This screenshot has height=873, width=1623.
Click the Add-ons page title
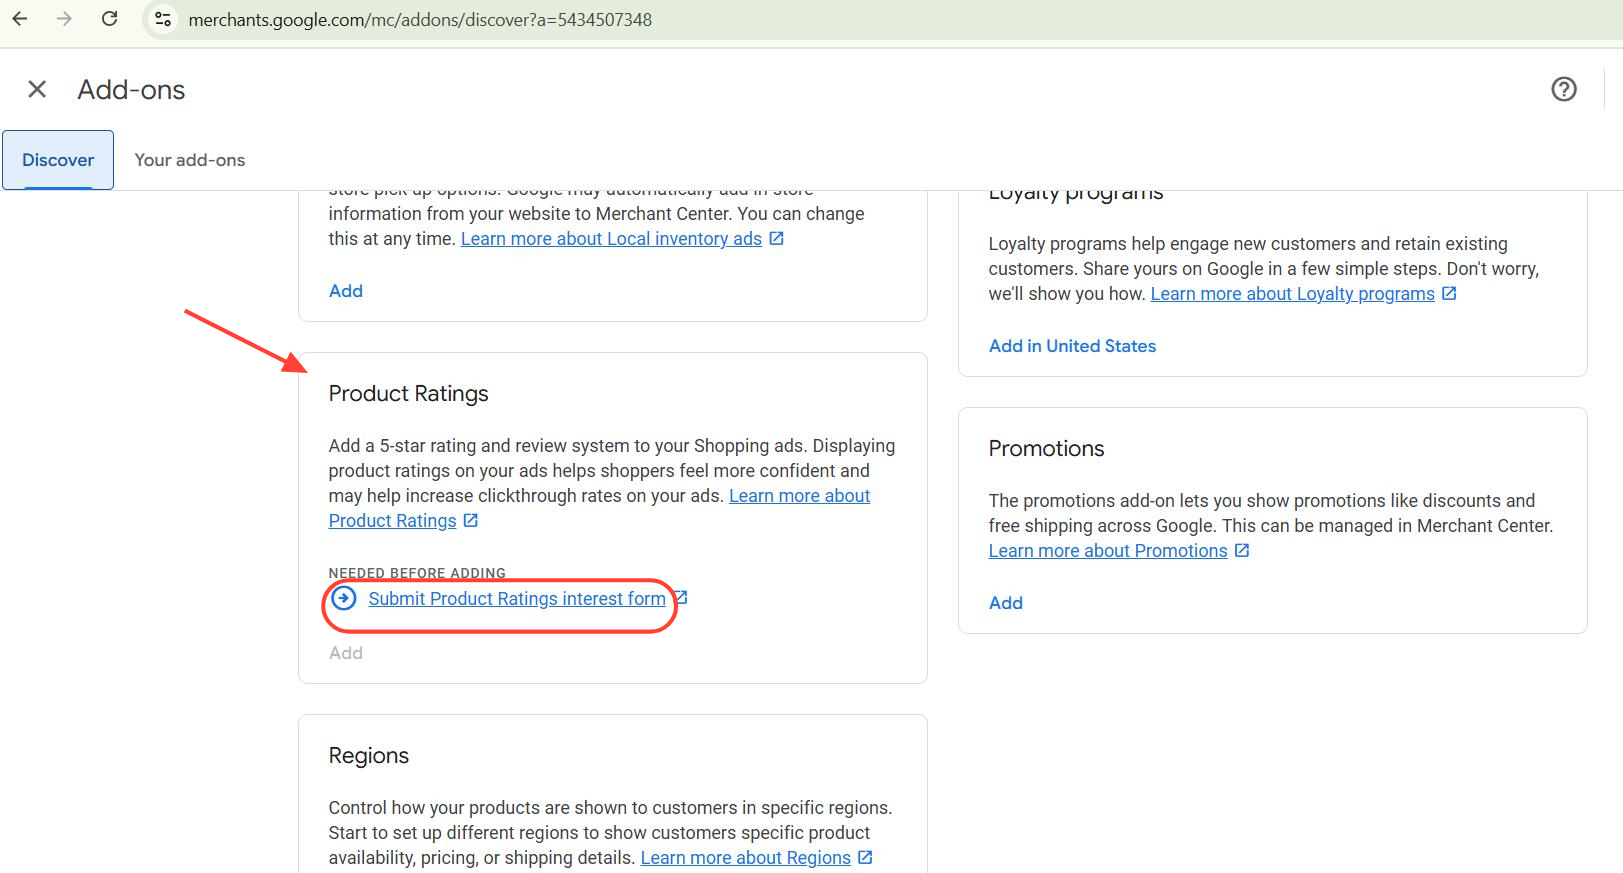pos(131,90)
